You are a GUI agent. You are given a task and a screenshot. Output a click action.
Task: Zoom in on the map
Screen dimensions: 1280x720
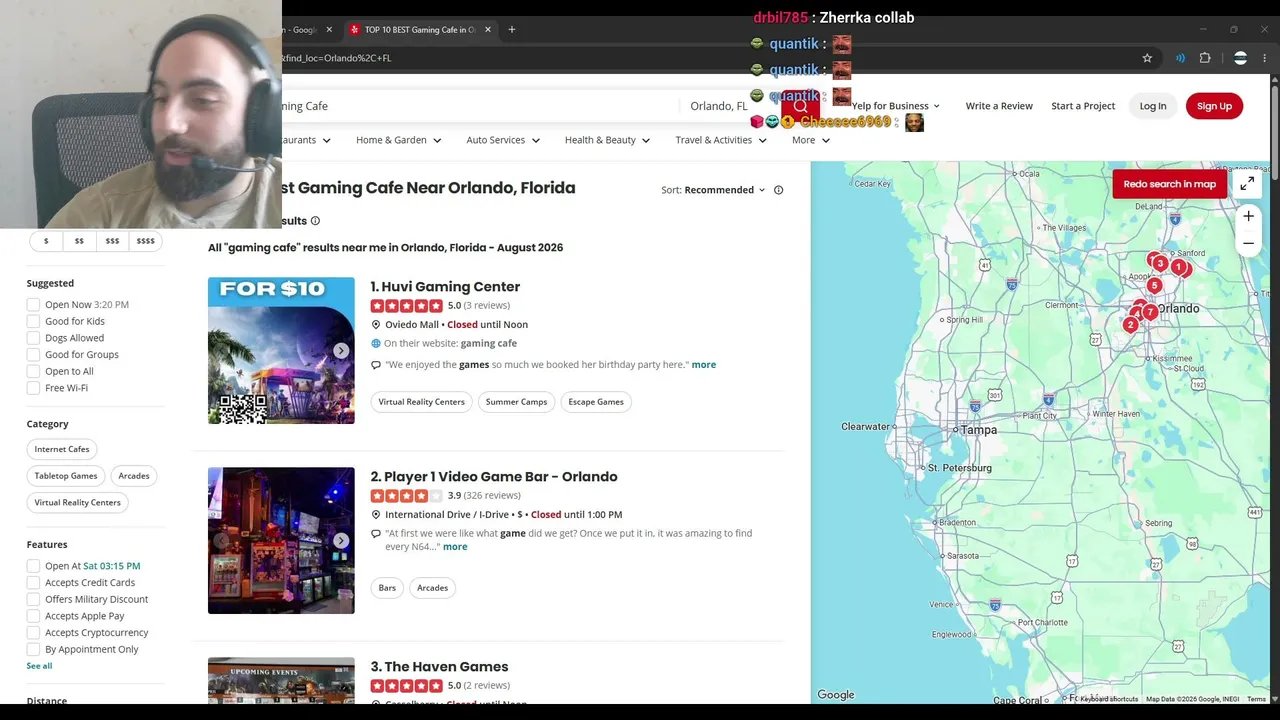pyautogui.click(x=1248, y=216)
